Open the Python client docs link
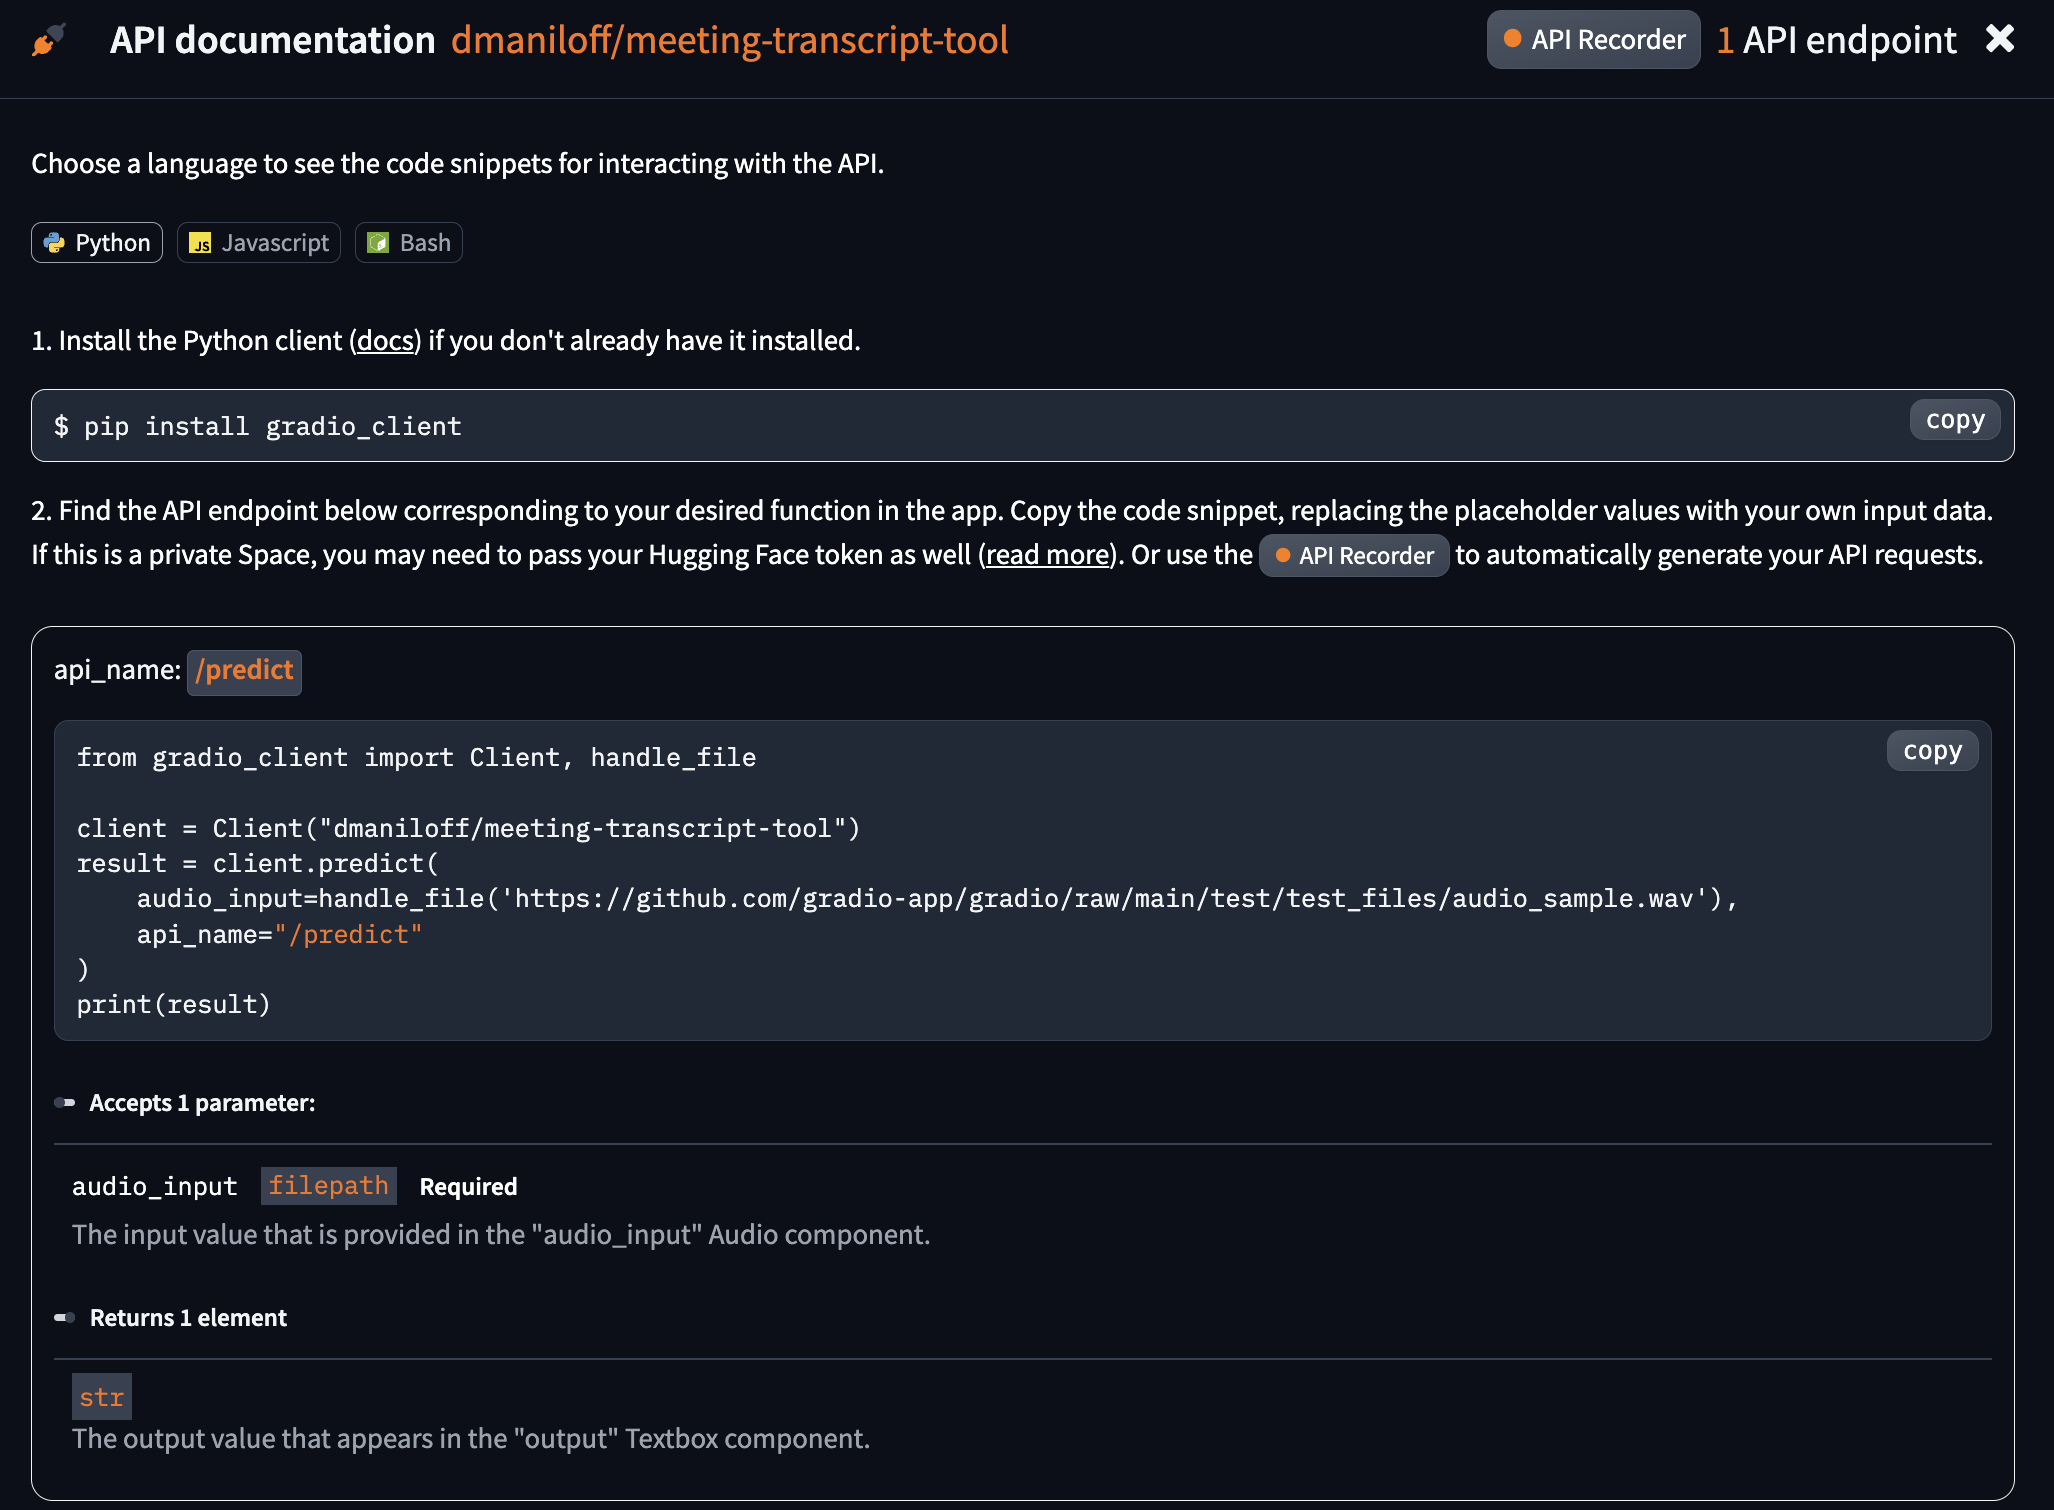 pyautogui.click(x=385, y=341)
